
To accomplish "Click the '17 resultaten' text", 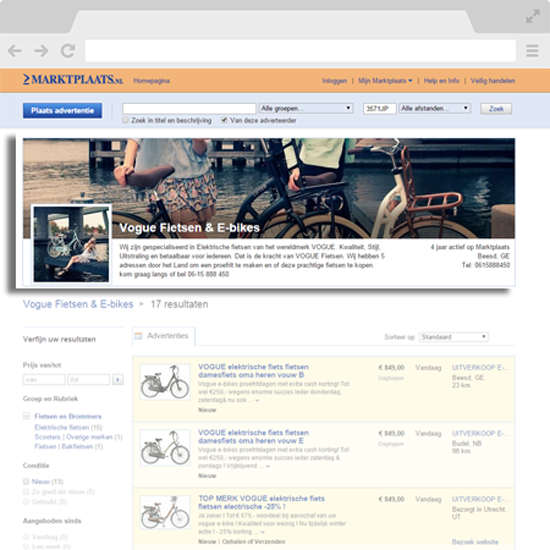I will pos(179,304).
